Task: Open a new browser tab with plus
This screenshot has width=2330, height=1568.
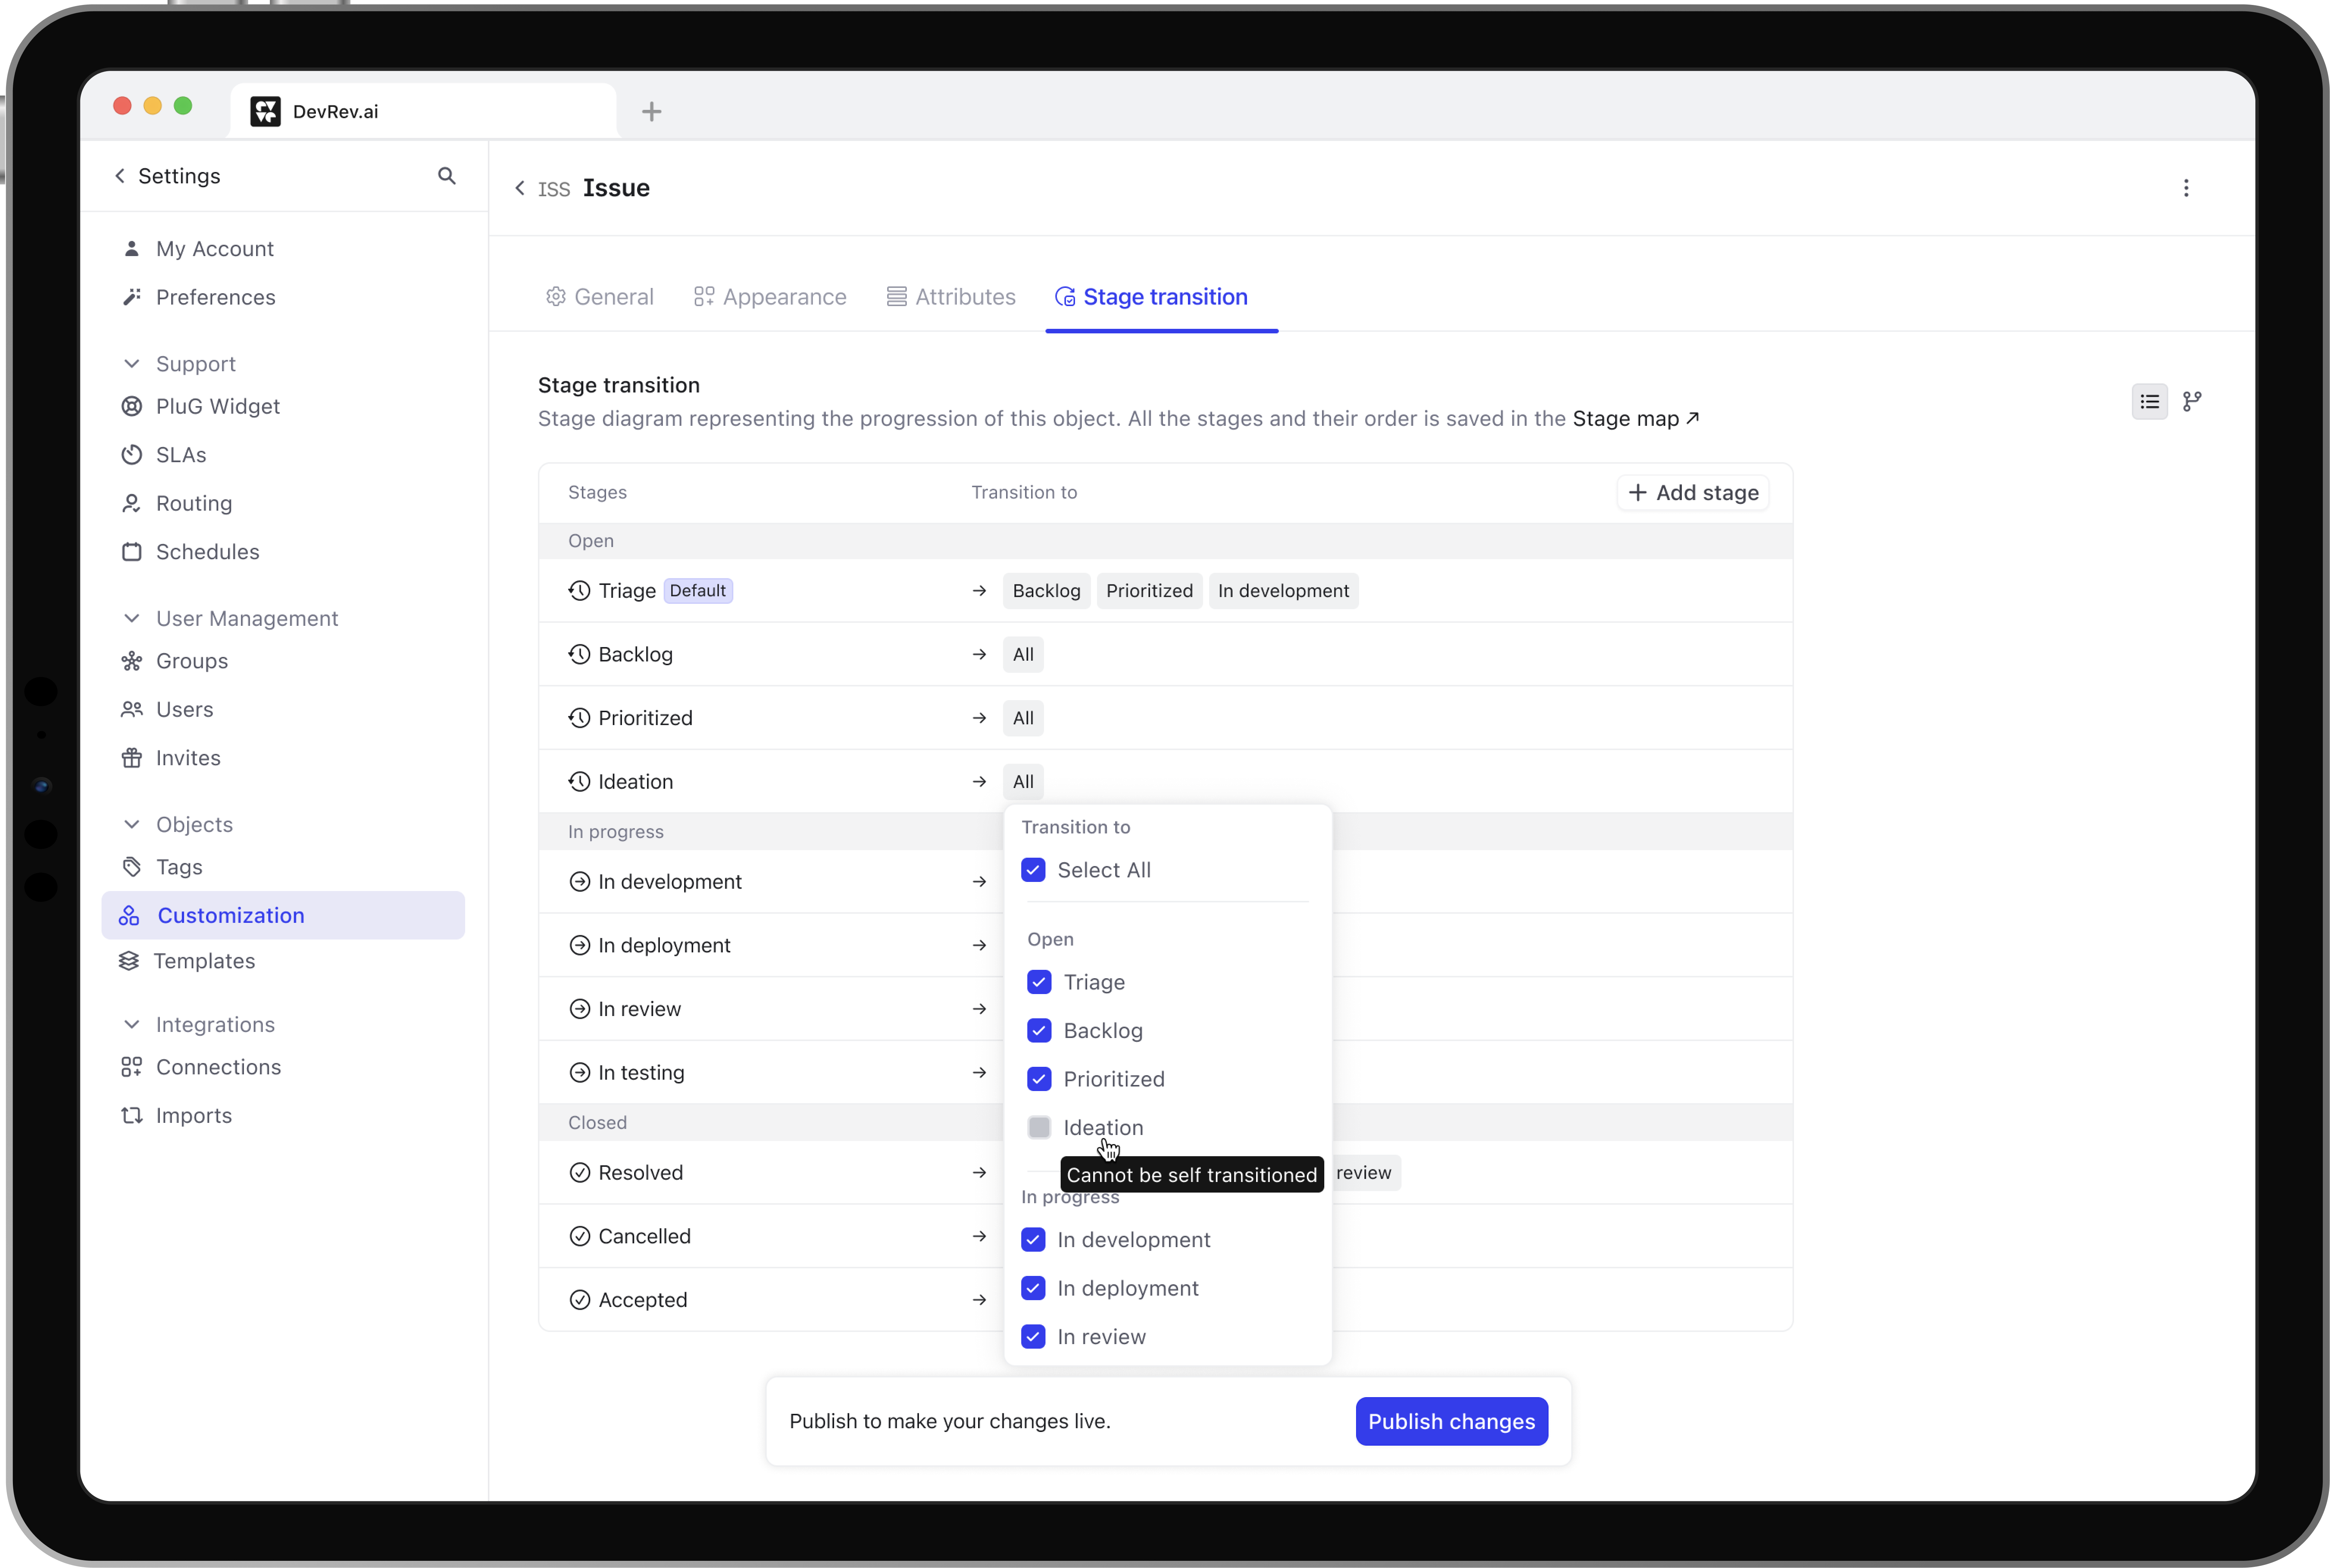Action: coord(651,112)
